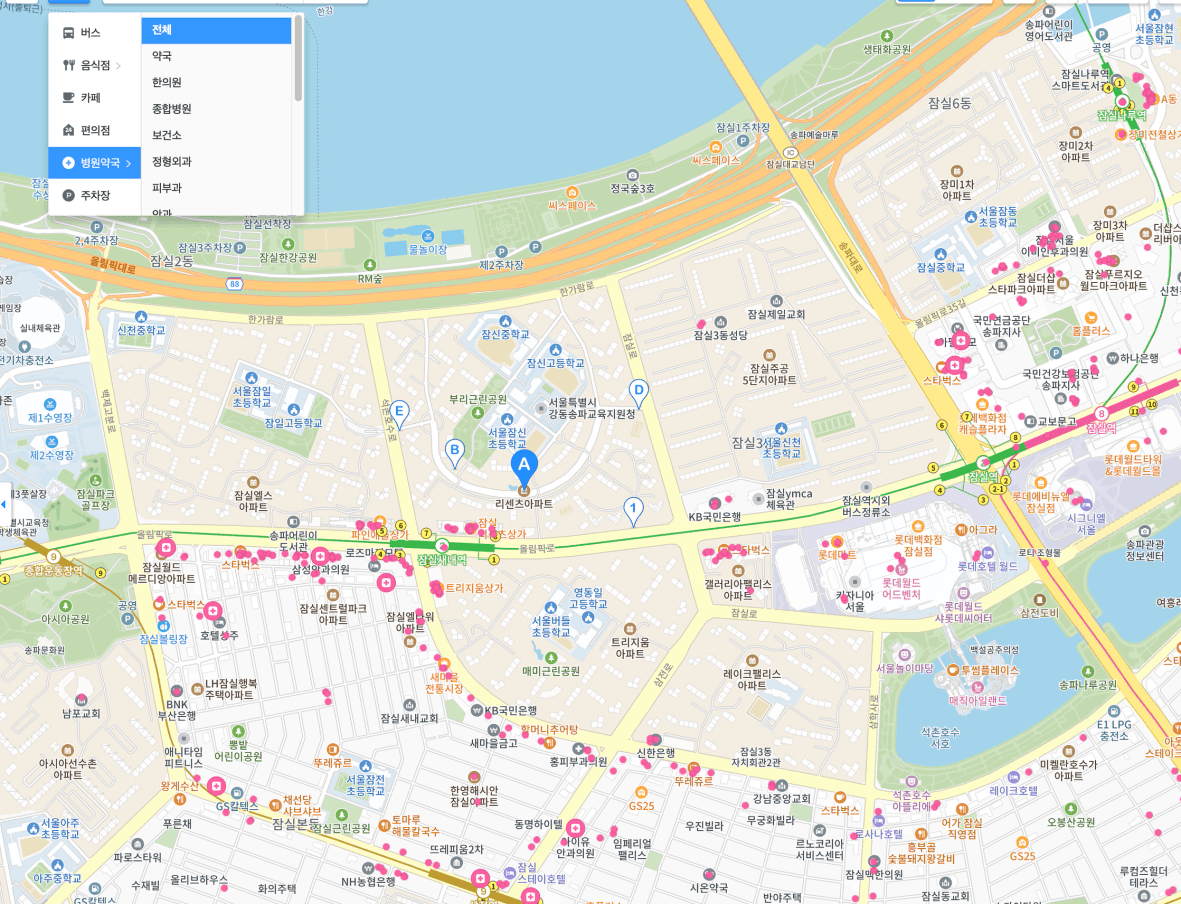The height and width of the screenshot is (904, 1181).
Task: Click the 잠실볼링장 icon
Action: click(x=163, y=625)
